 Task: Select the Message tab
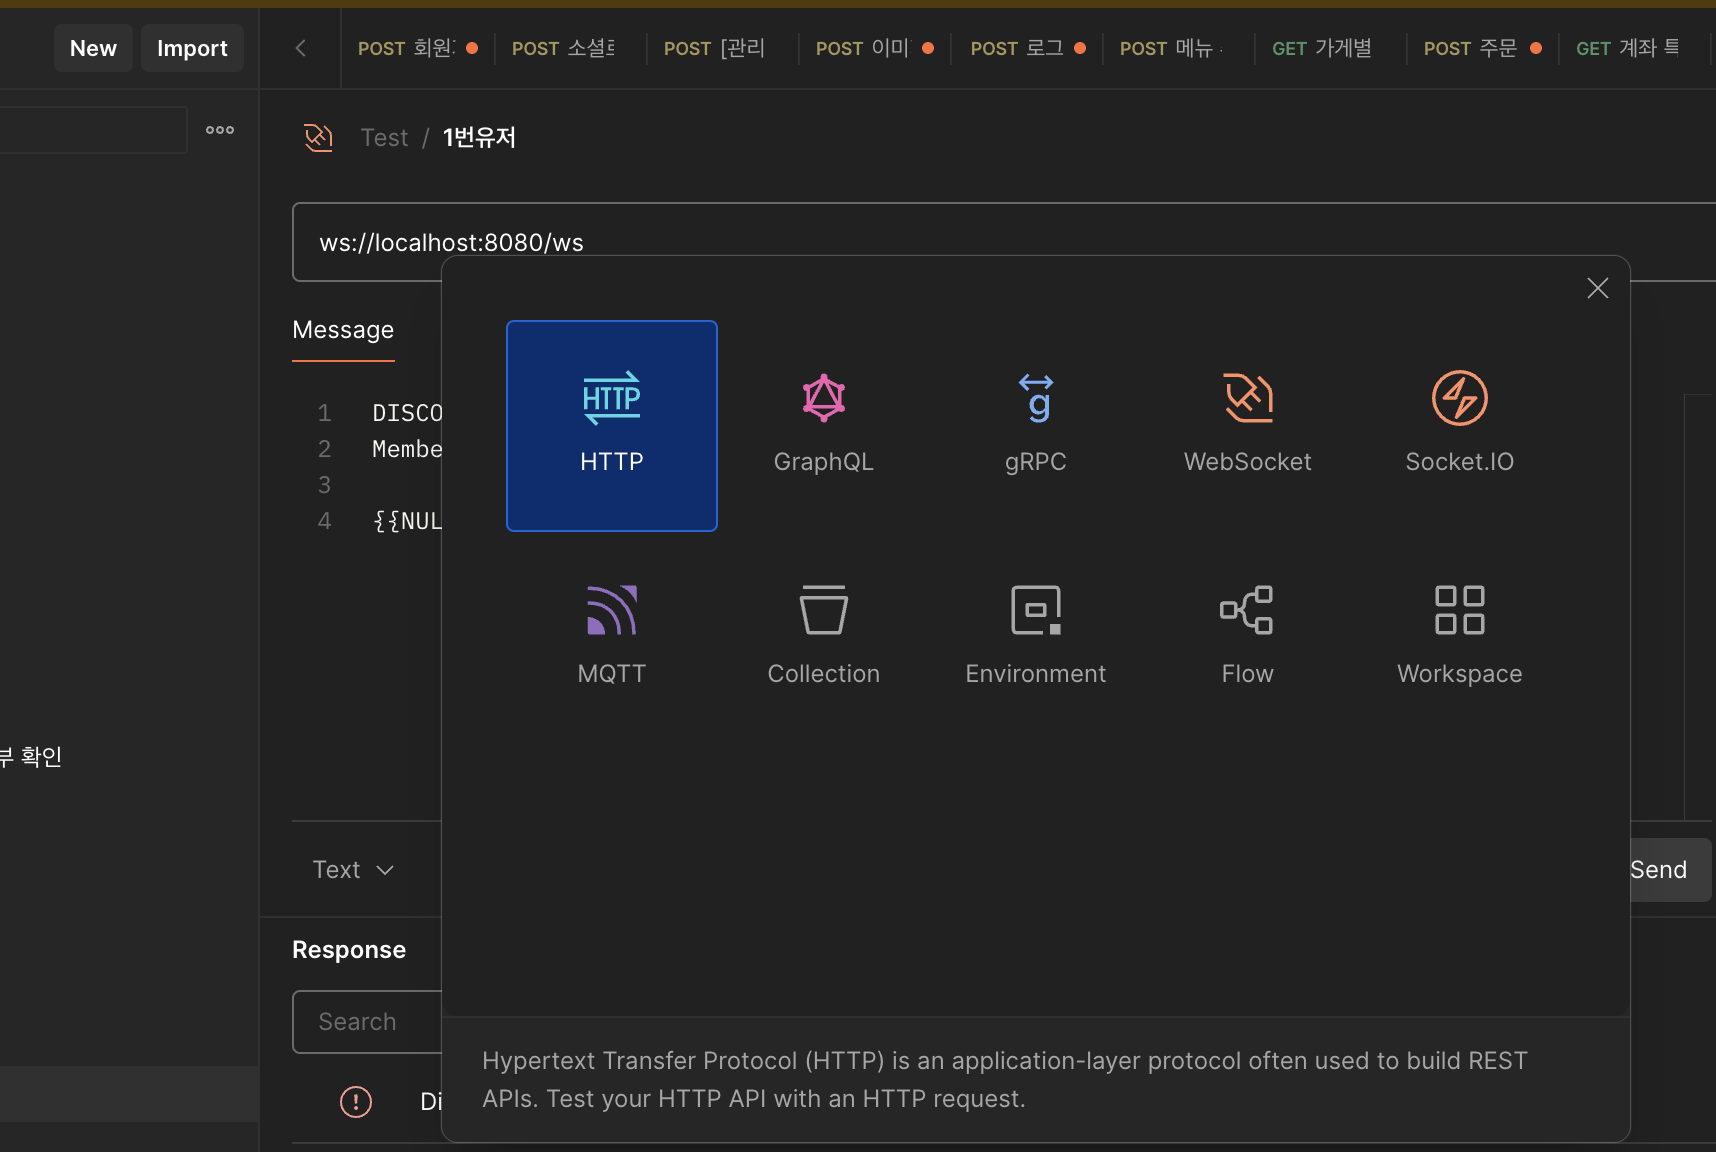tap(343, 330)
